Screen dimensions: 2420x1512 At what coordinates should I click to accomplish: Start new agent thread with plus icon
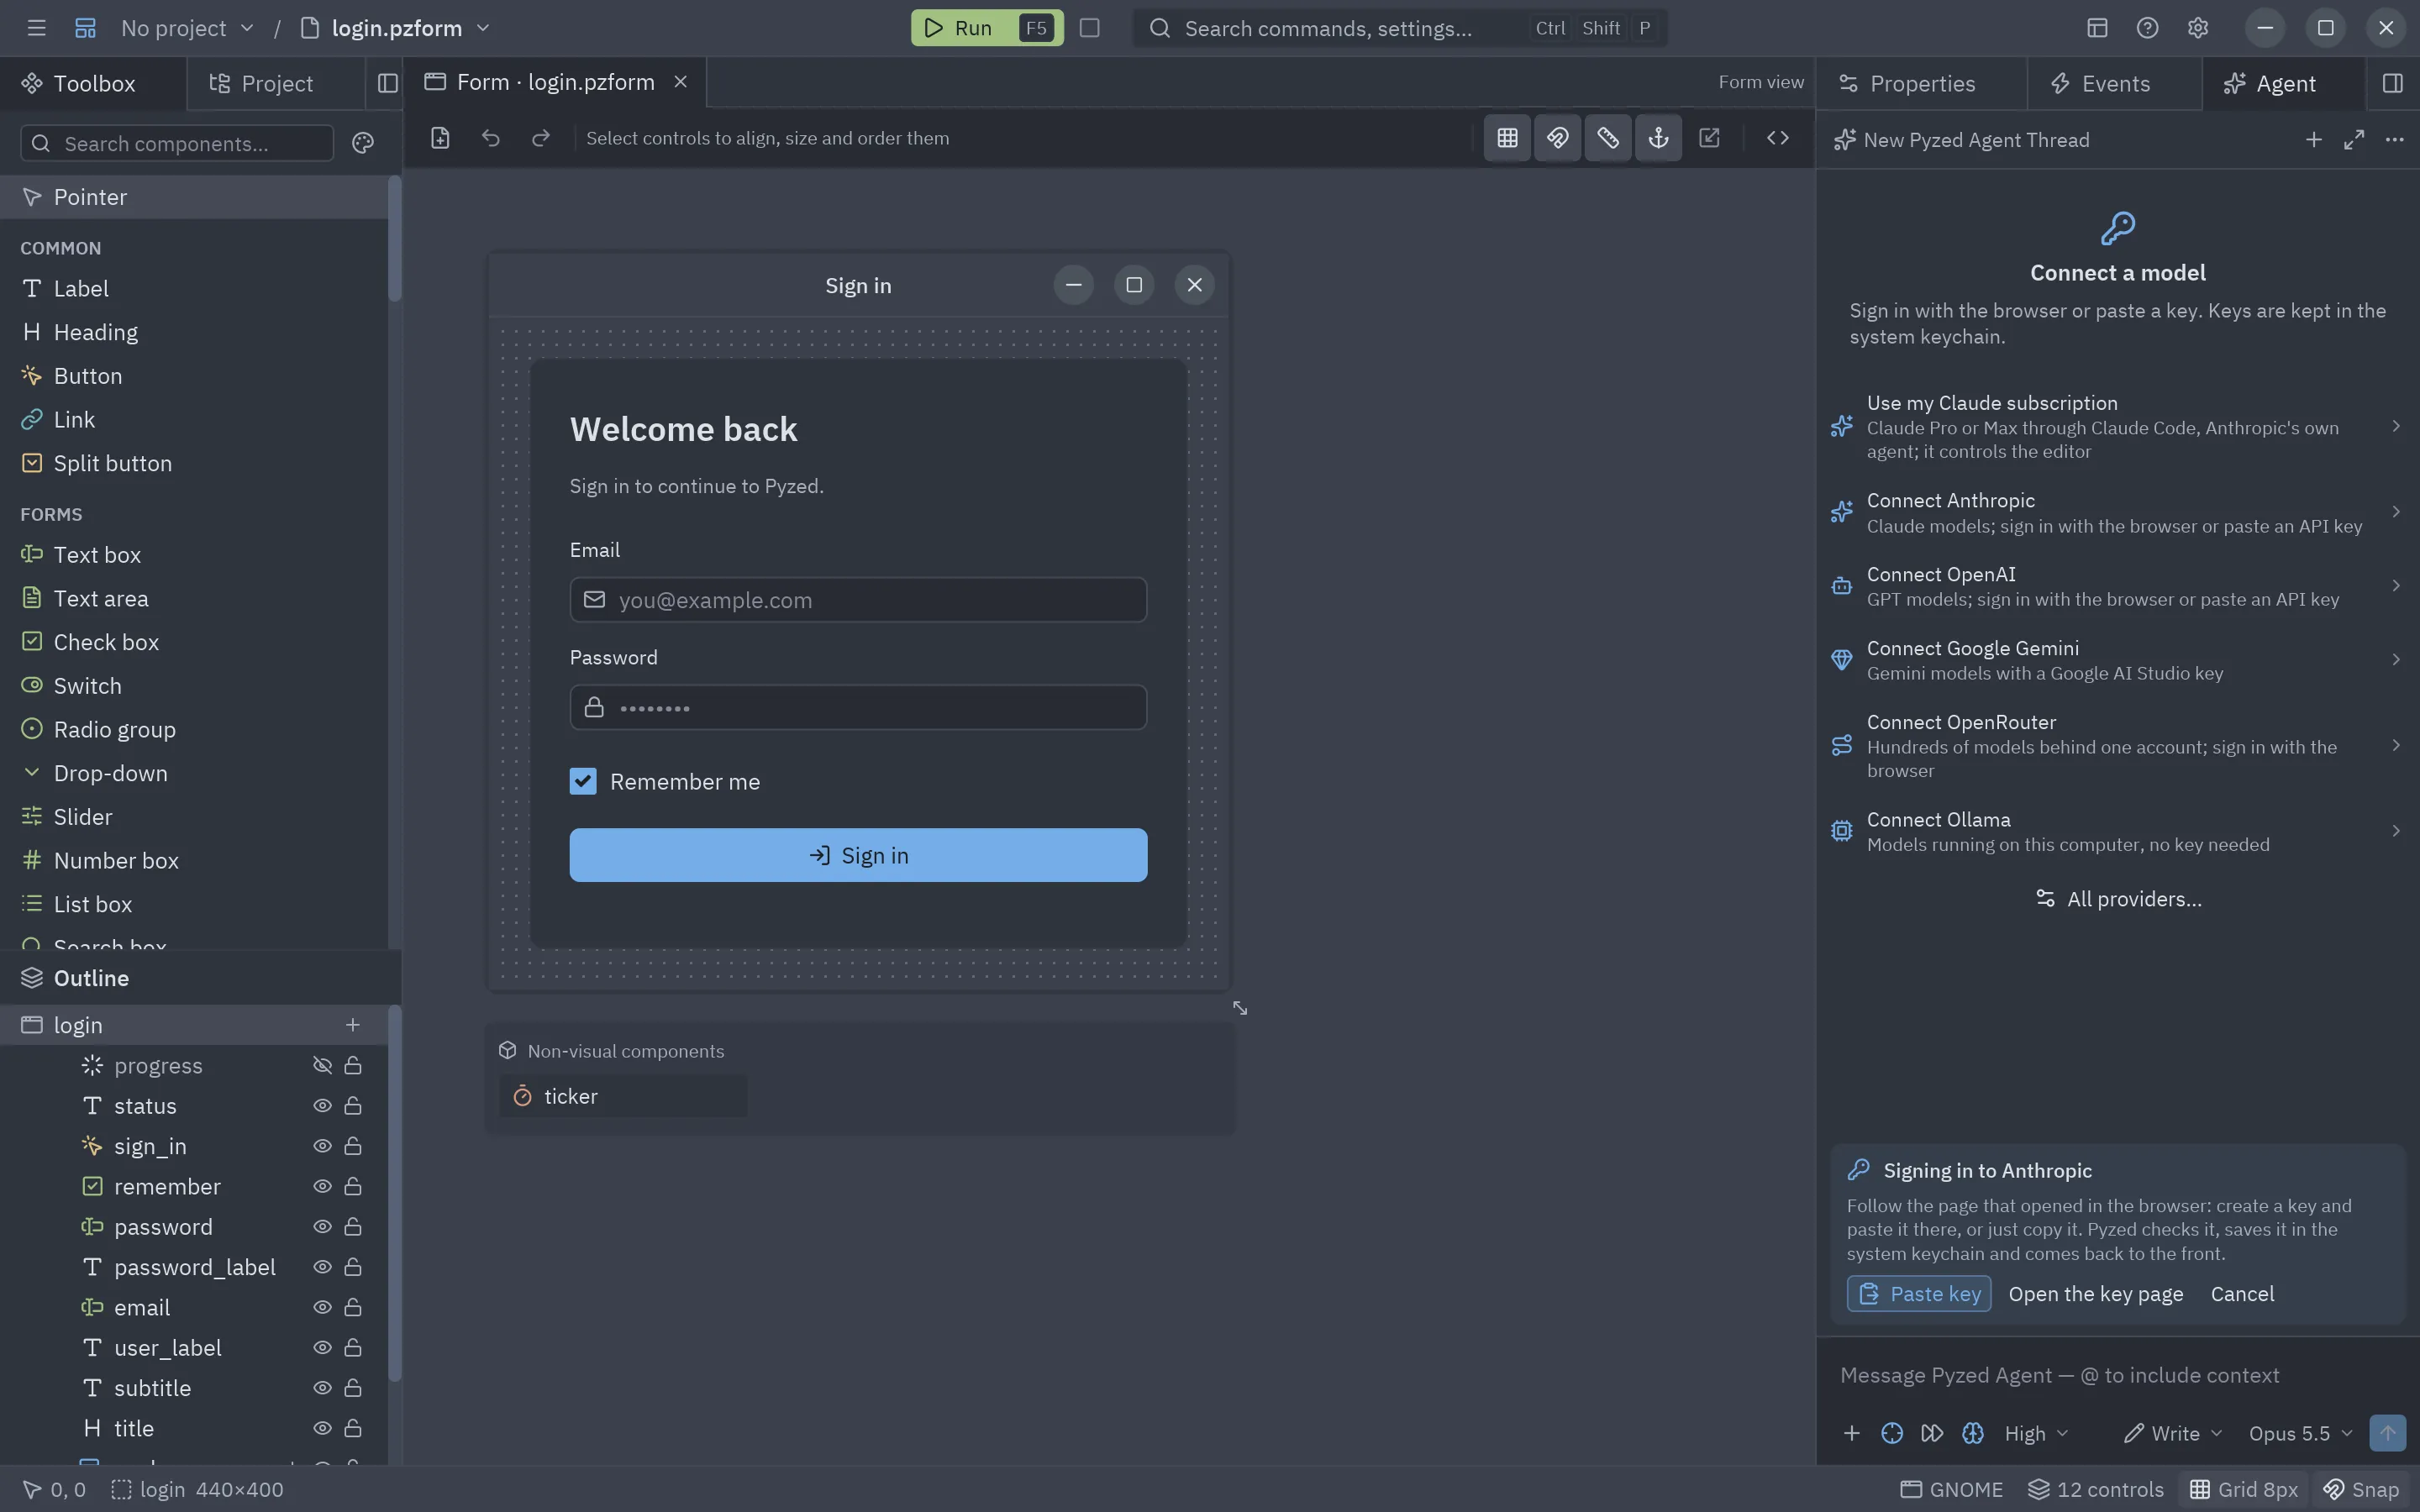click(x=2313, y=140)
